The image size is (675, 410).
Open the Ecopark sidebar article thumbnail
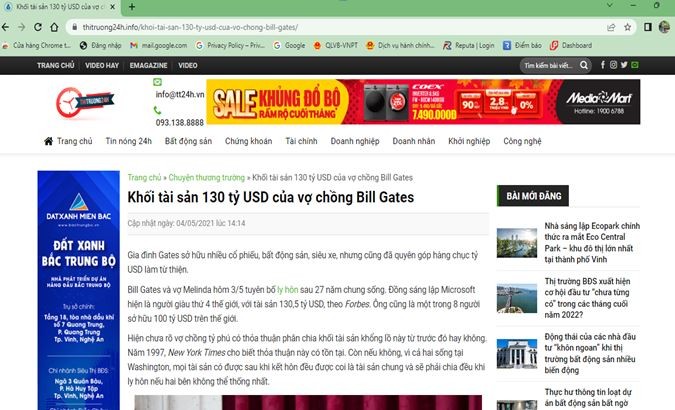(517, 241)
